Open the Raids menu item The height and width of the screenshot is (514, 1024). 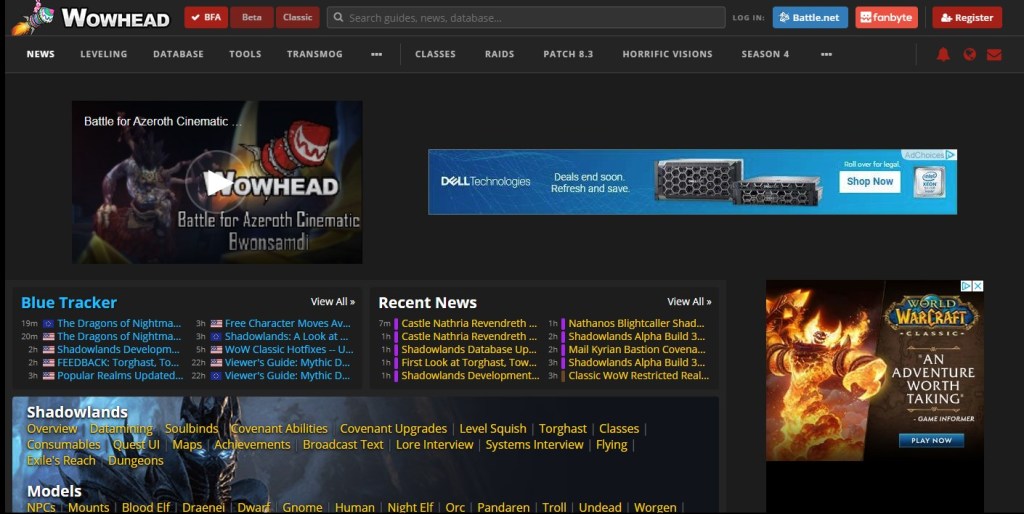499,54
